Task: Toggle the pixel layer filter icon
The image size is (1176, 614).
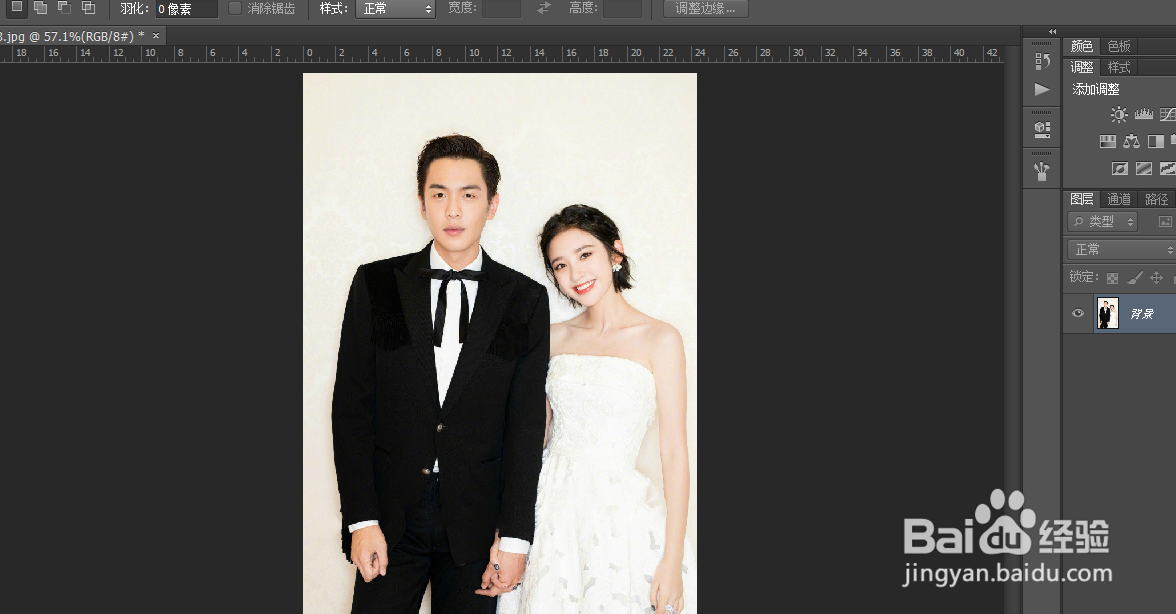Action: 1165,222
